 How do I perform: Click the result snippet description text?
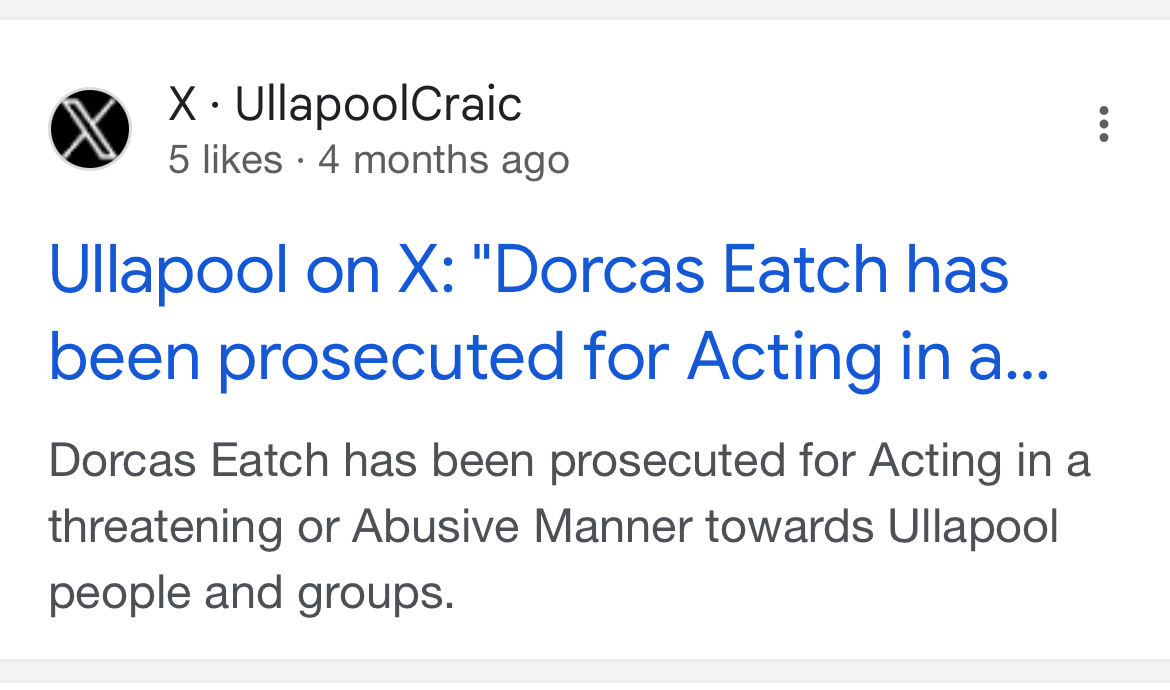(568, 527)
